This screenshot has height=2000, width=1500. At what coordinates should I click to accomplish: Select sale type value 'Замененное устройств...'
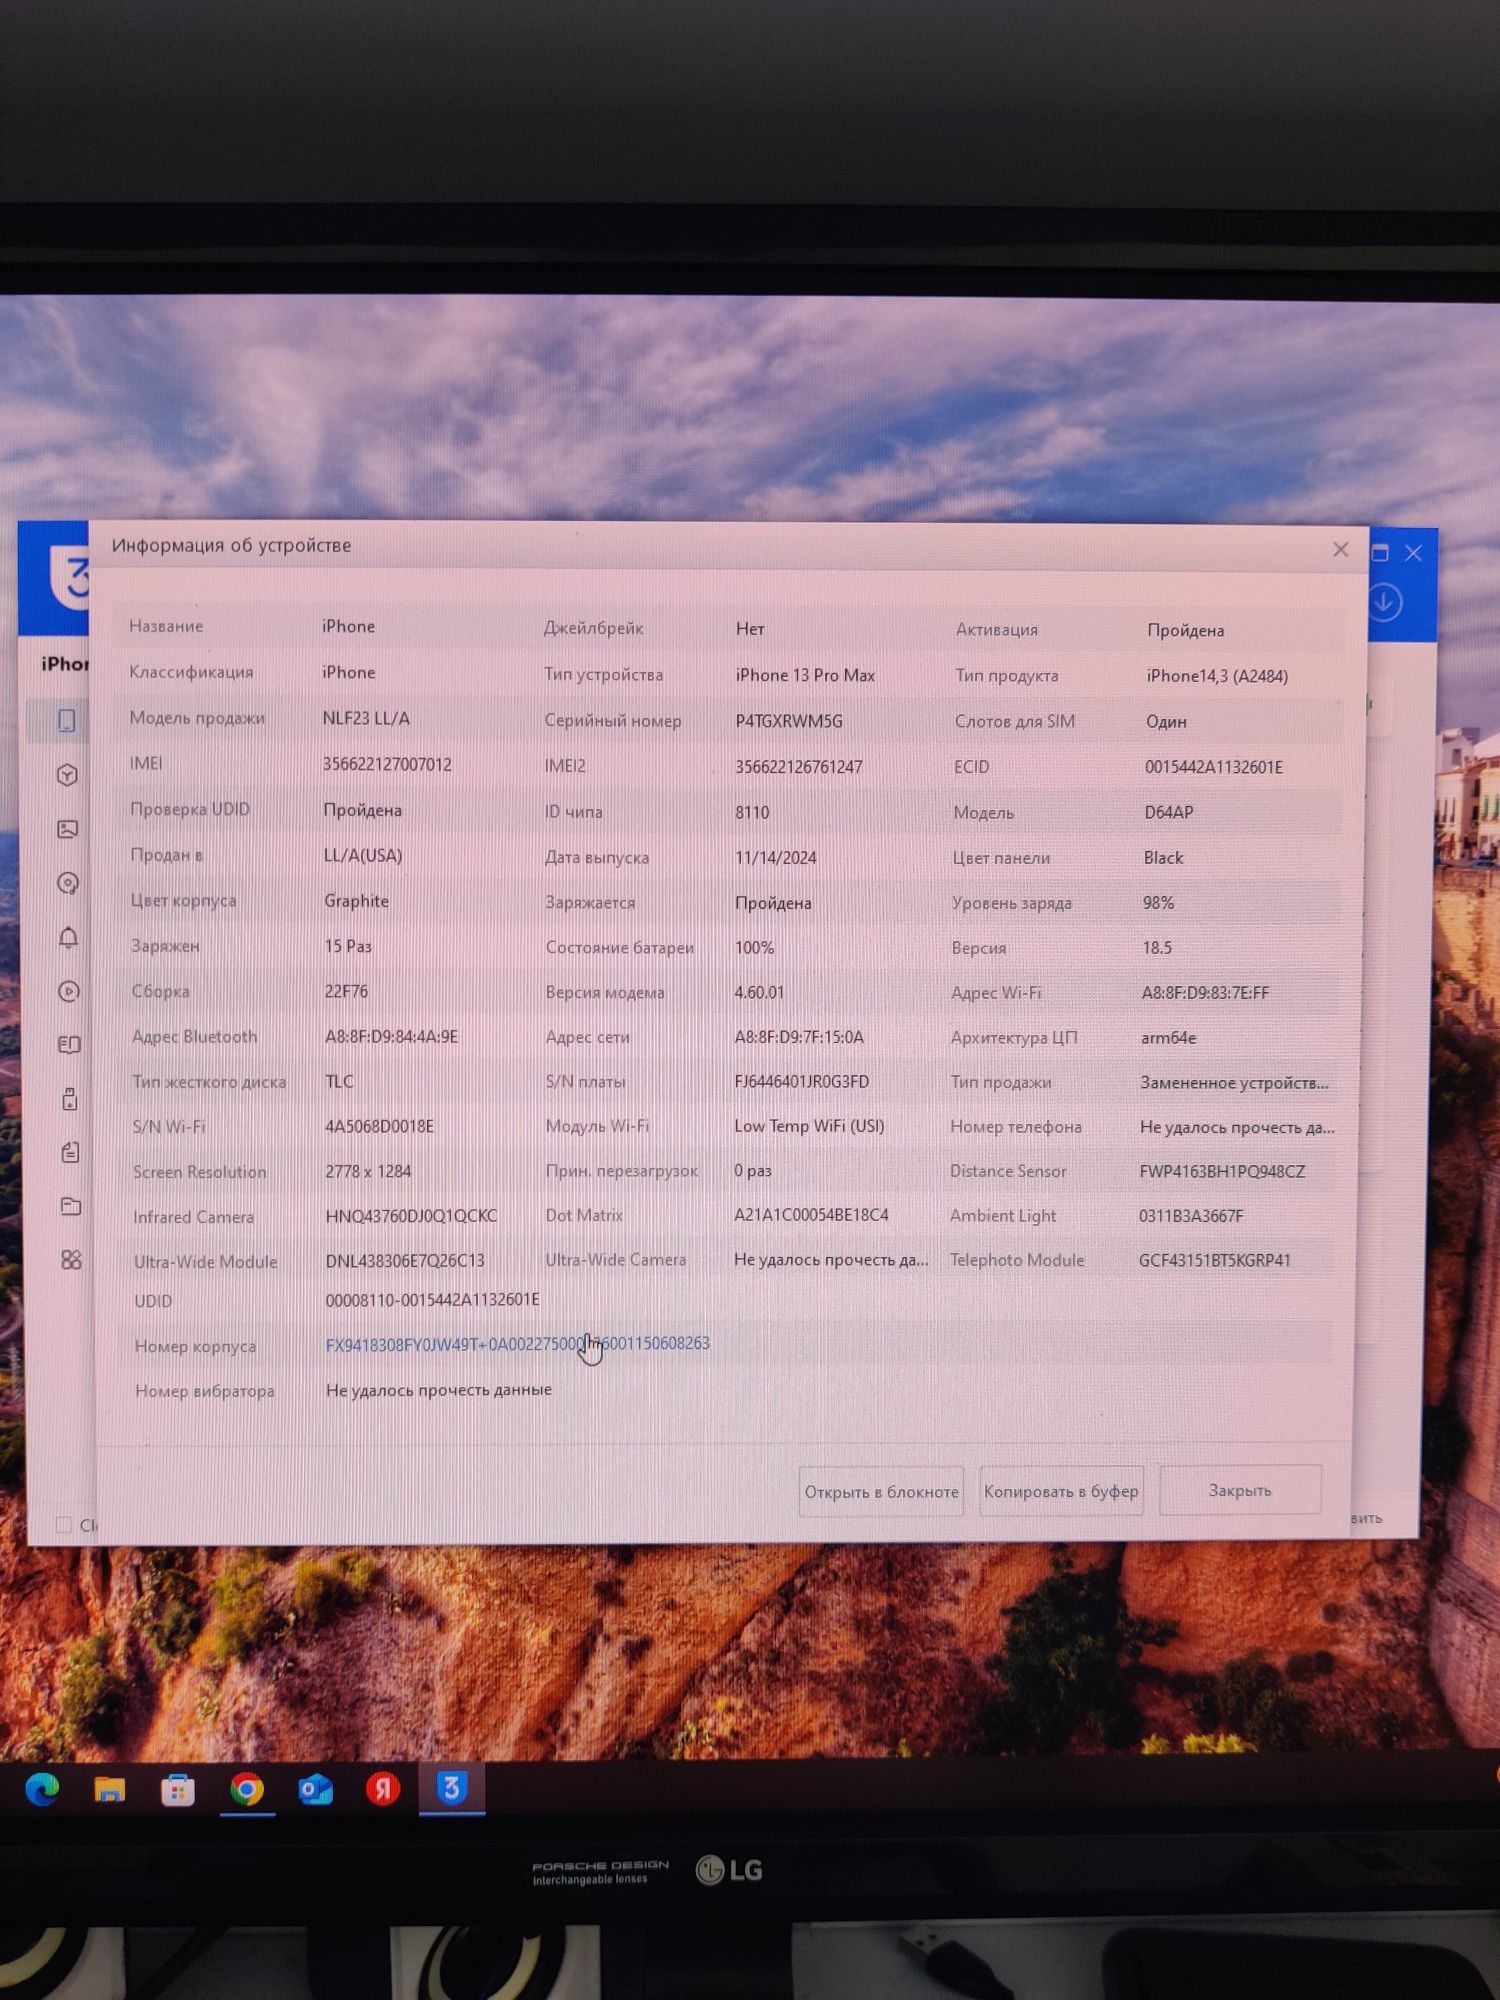pyautogui.click(x=1234, y=1083)
